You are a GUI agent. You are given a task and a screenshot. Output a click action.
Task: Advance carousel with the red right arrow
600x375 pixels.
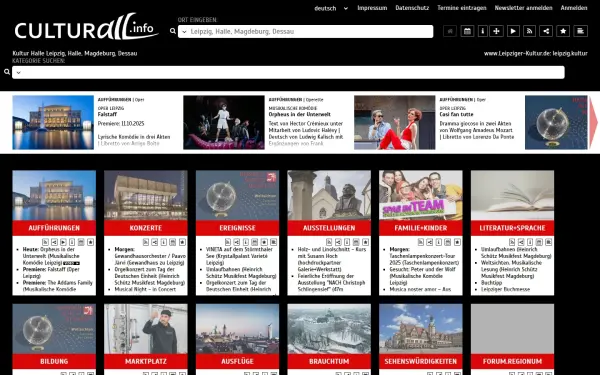coord(593,122)
